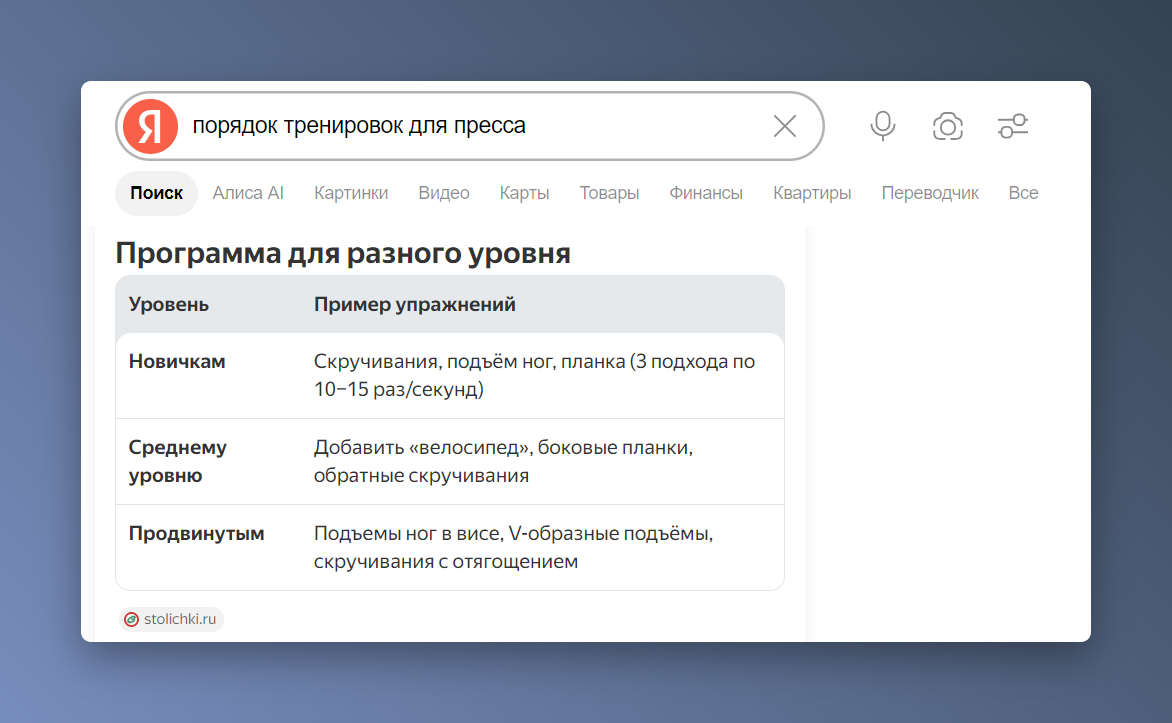Click the Yandex logo in the search bar
This screenshot has width=1172, height=723.
pos(150,126)
